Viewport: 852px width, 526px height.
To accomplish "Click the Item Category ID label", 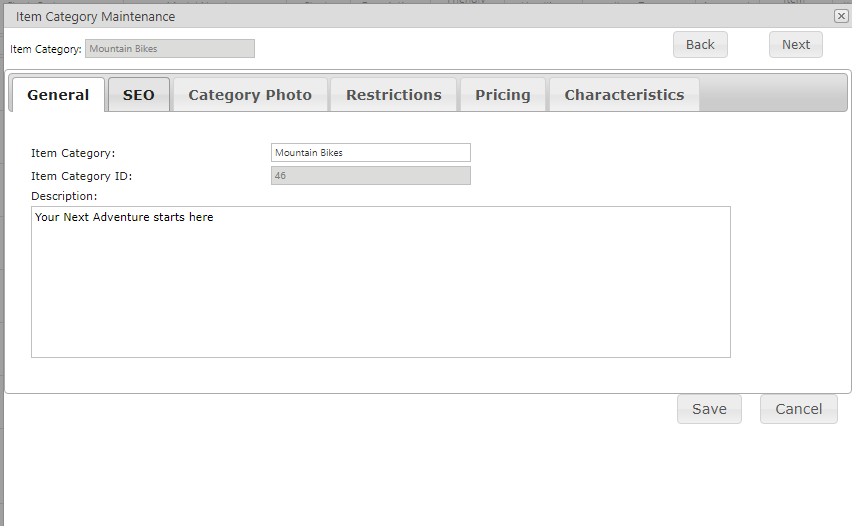I will (82, 176).
